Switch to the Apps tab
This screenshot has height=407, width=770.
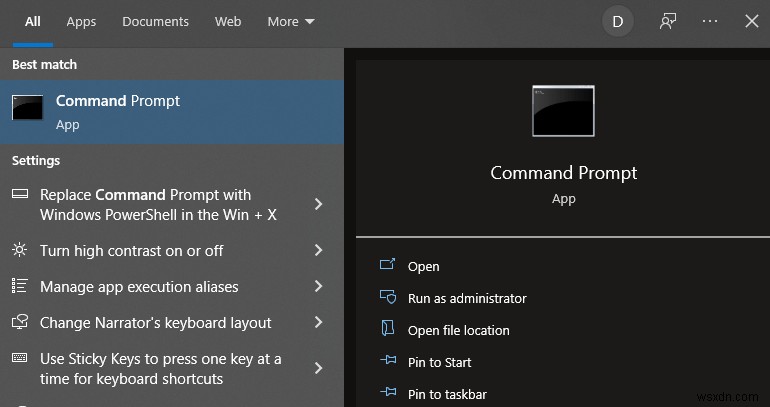pos(81,21)
